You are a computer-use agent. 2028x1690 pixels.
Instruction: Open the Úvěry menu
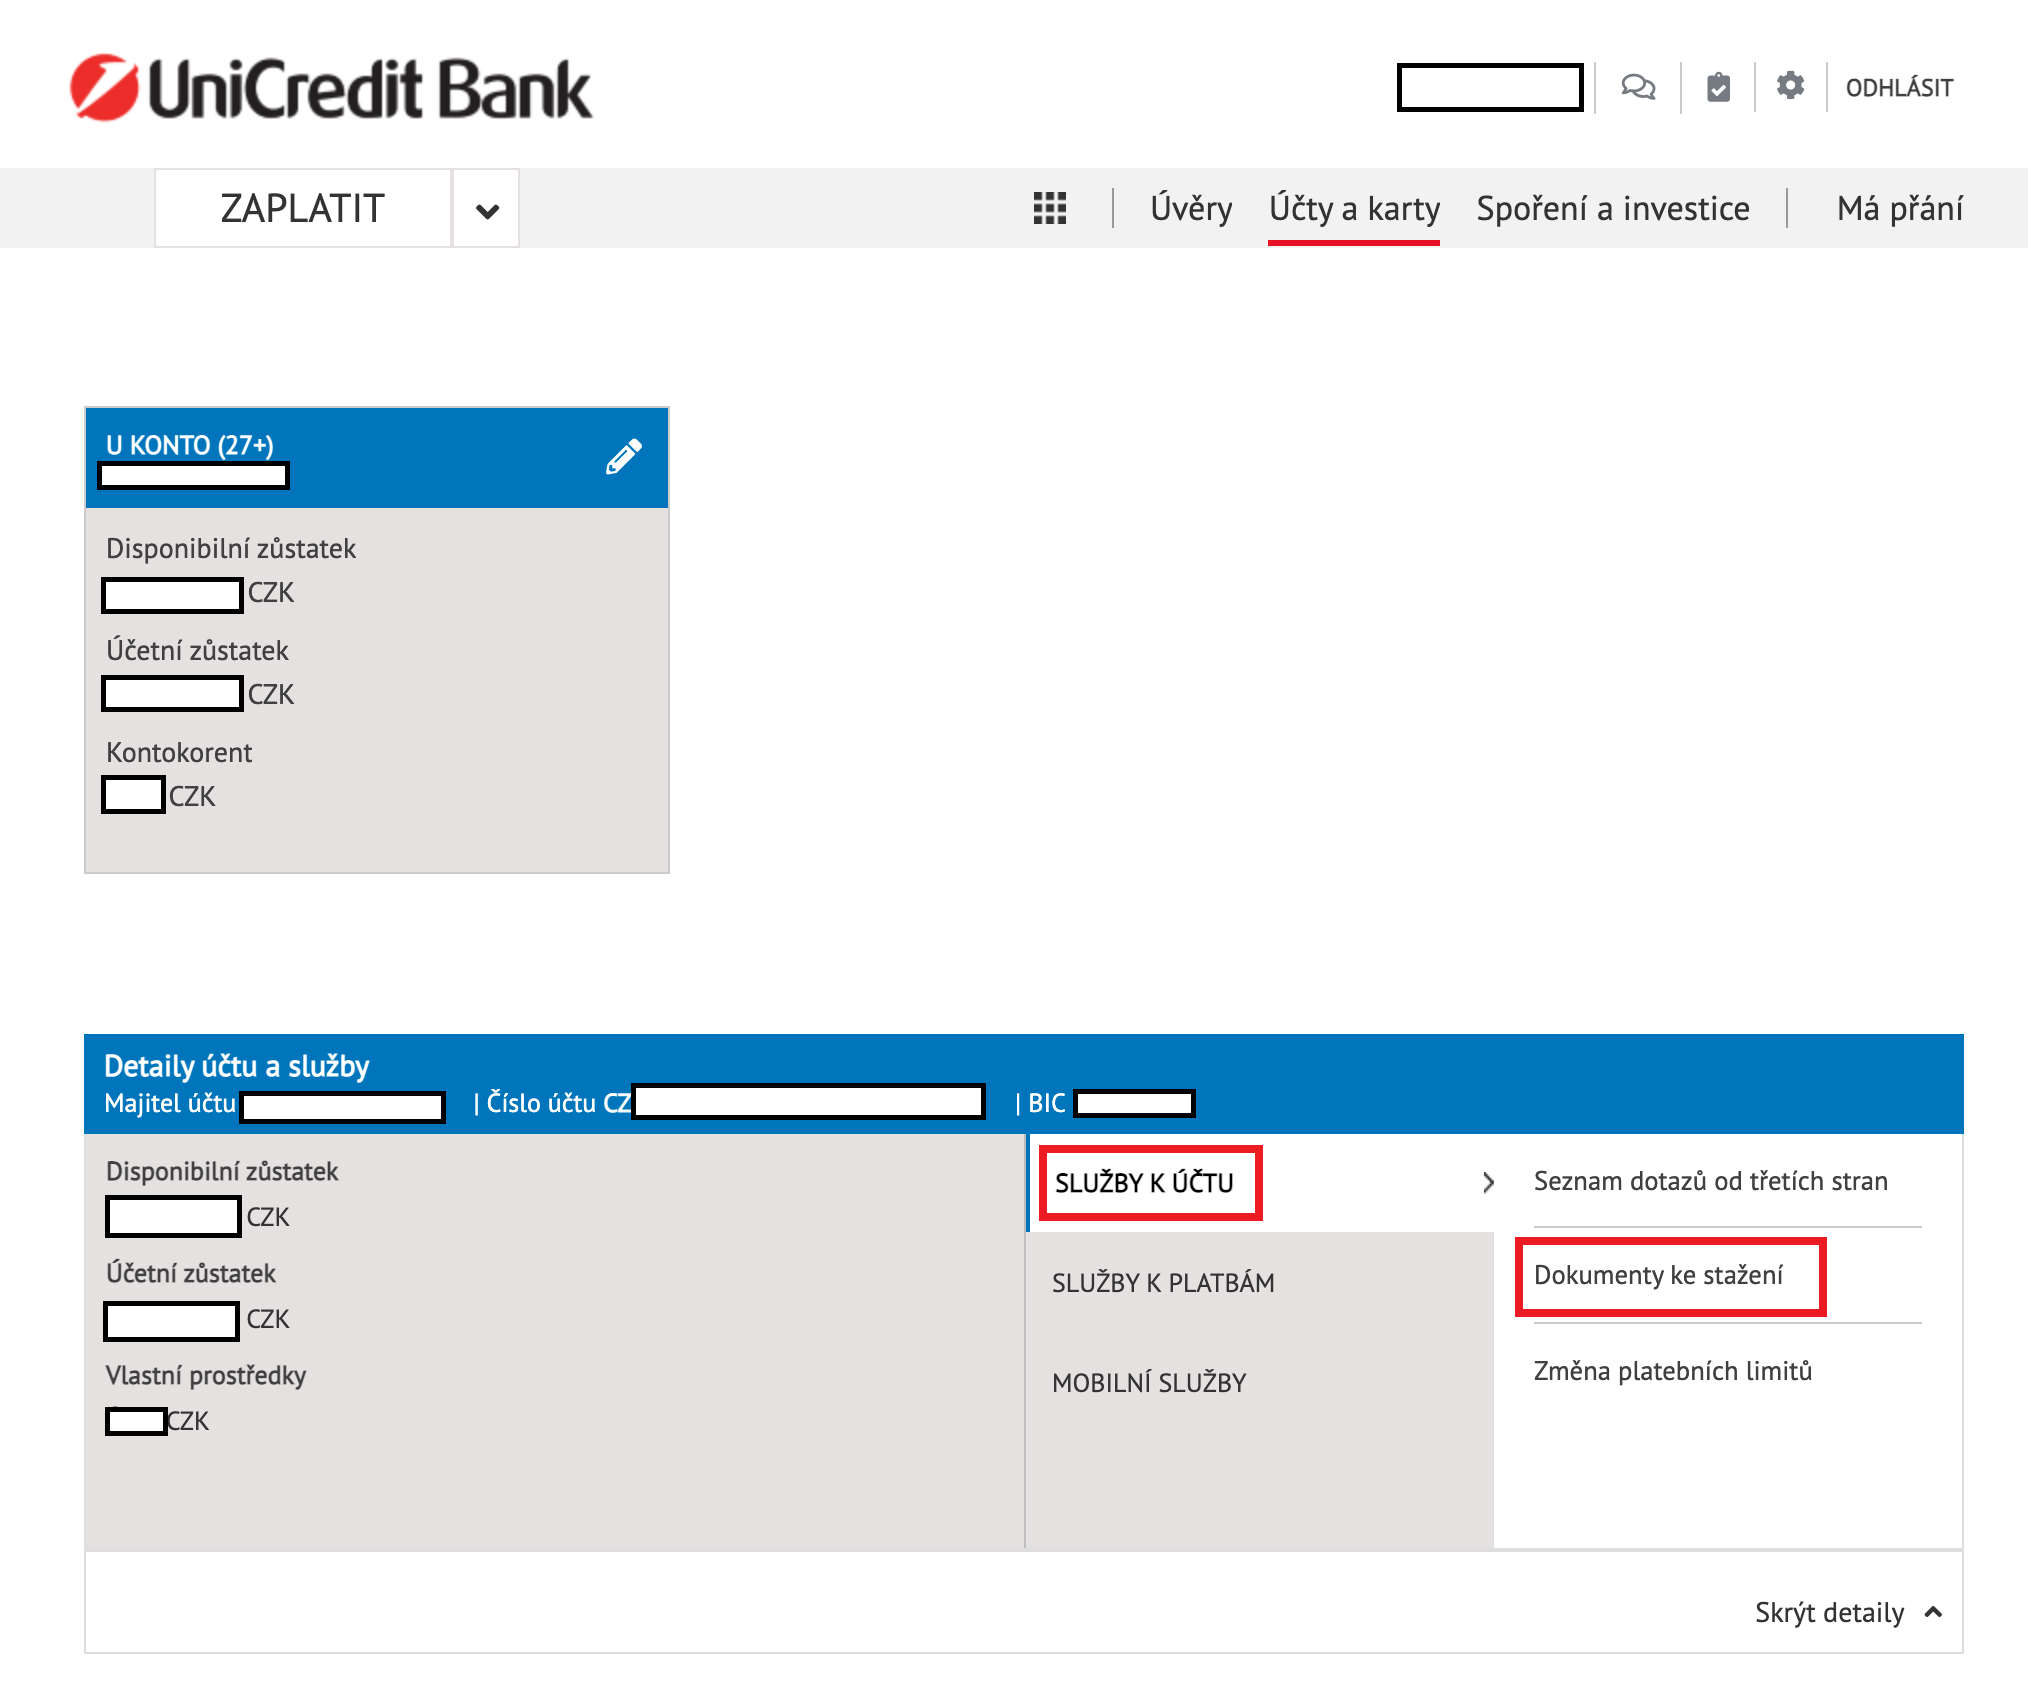[1191, 208]
